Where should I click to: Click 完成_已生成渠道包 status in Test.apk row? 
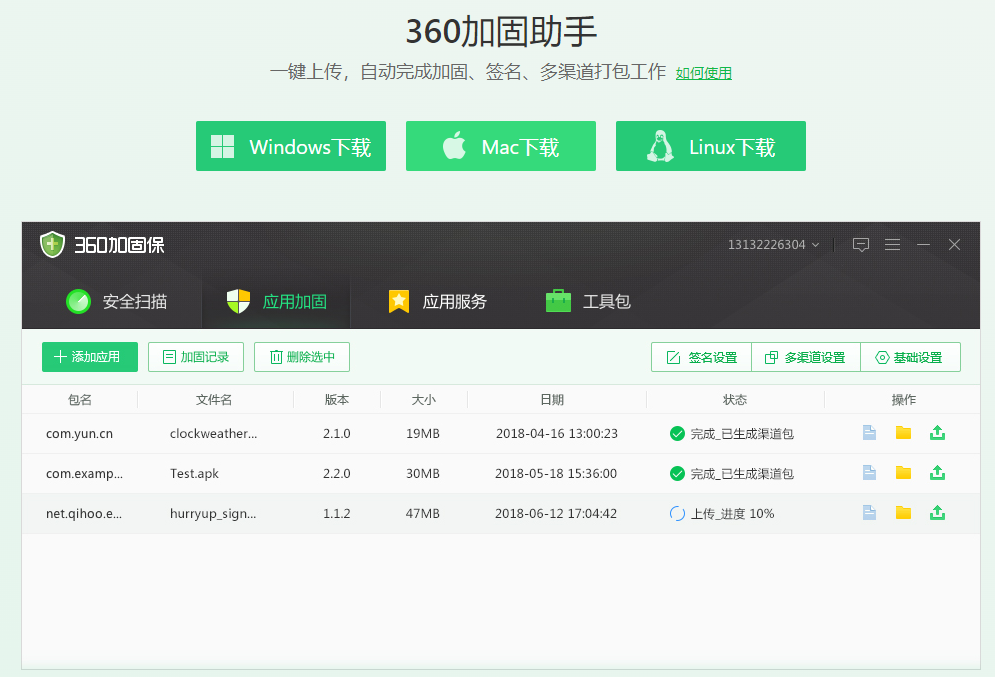point(742,473)
